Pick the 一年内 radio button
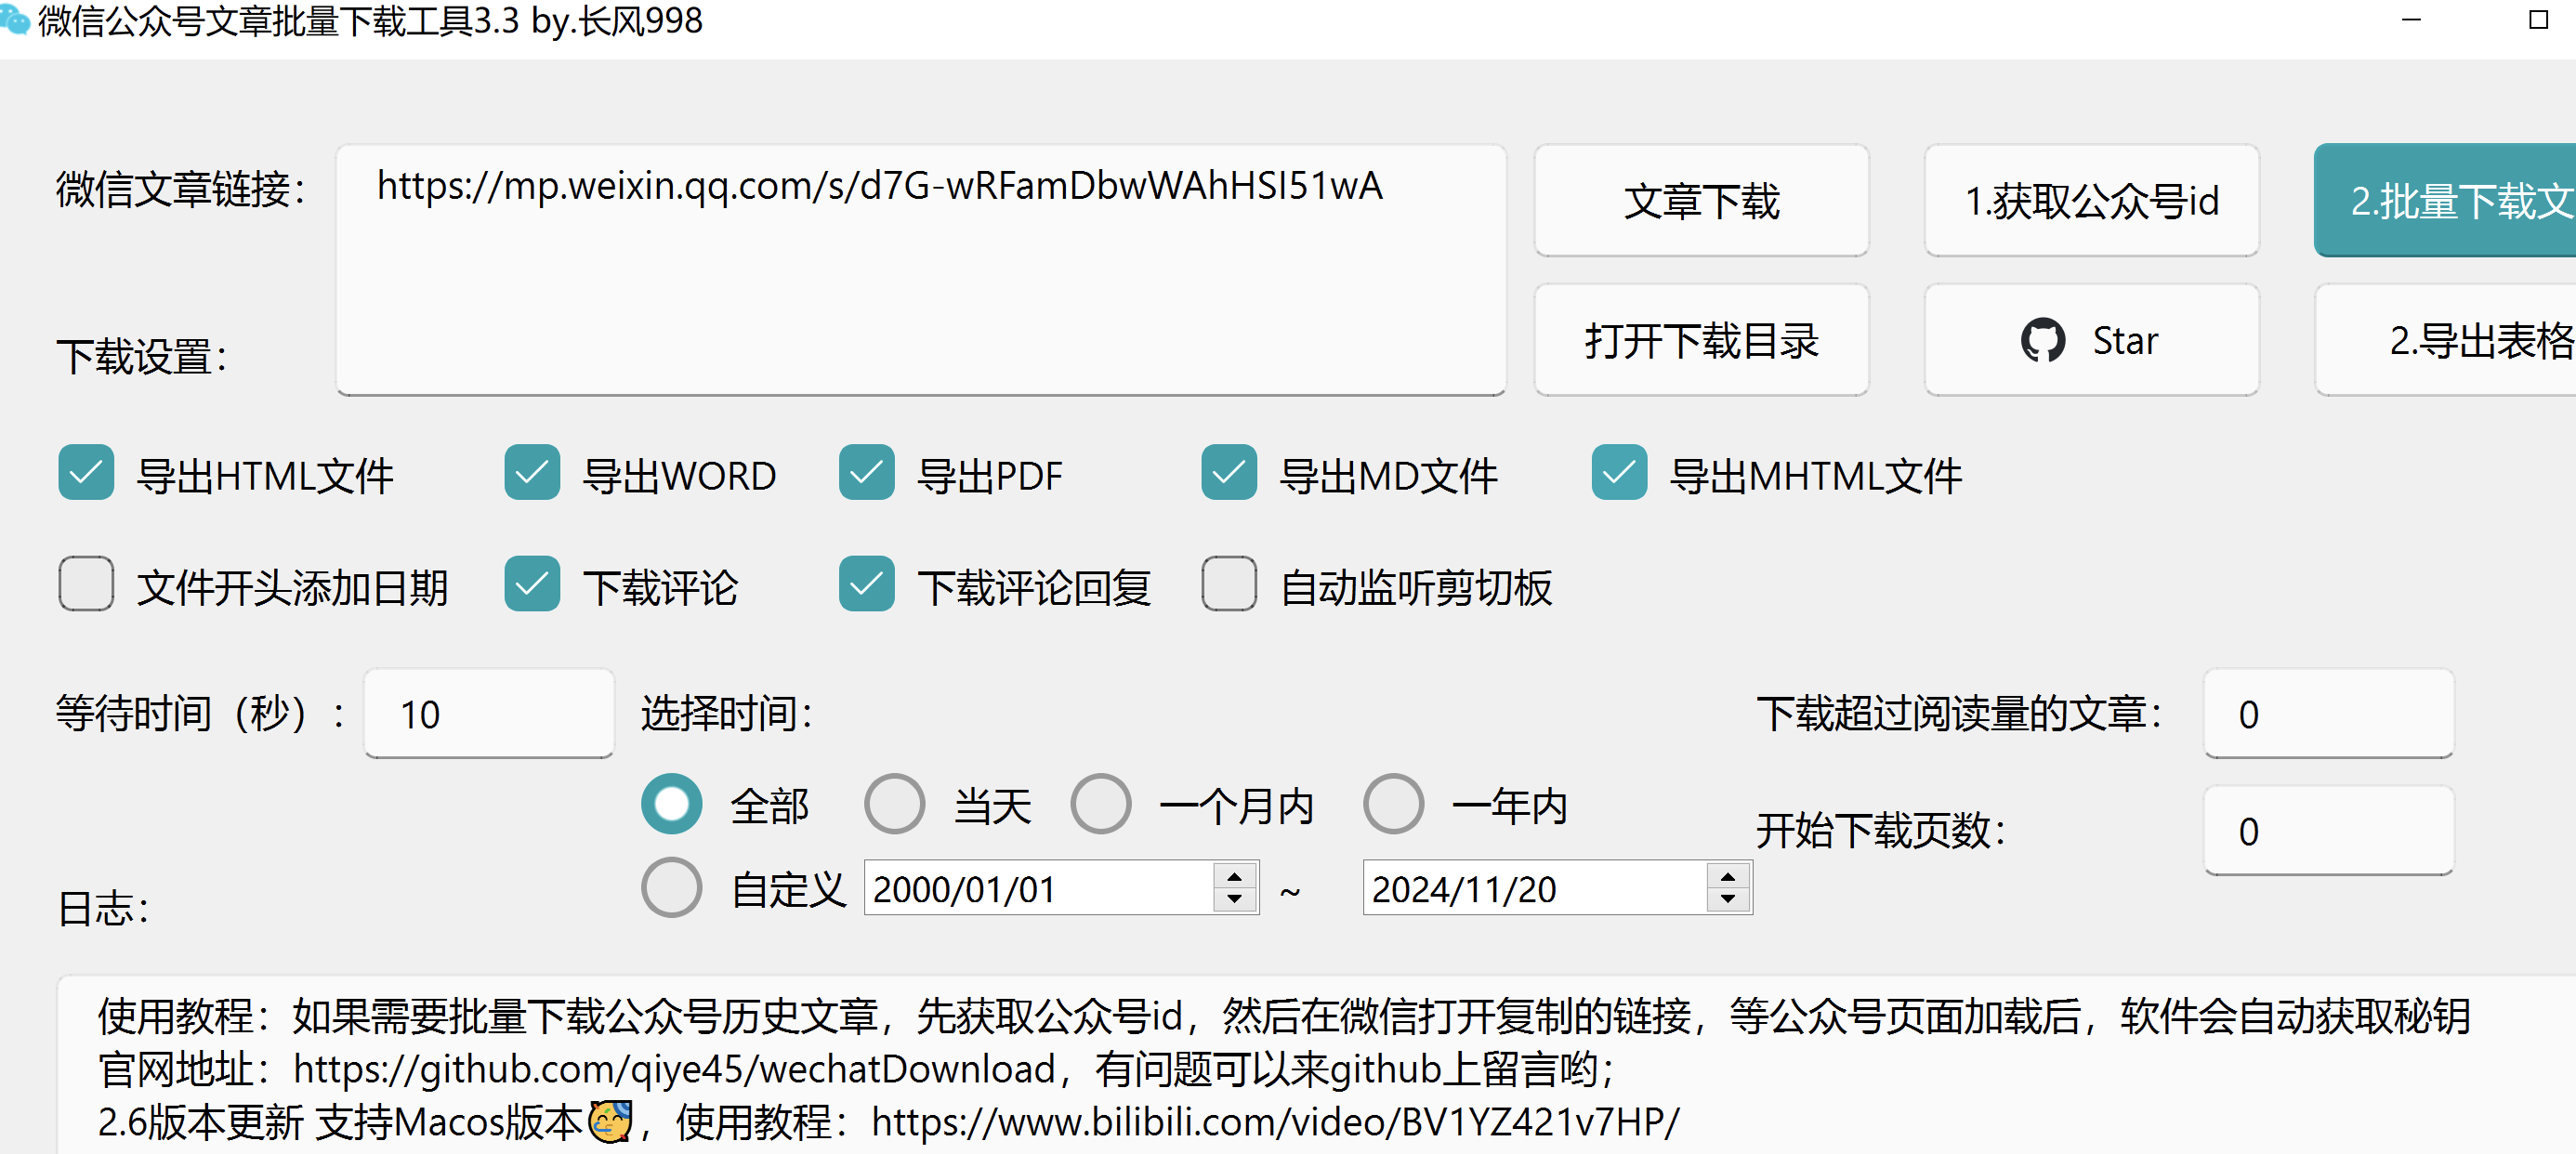2576x1154 pixels. pyautogui.click(x=1394, y=804)
